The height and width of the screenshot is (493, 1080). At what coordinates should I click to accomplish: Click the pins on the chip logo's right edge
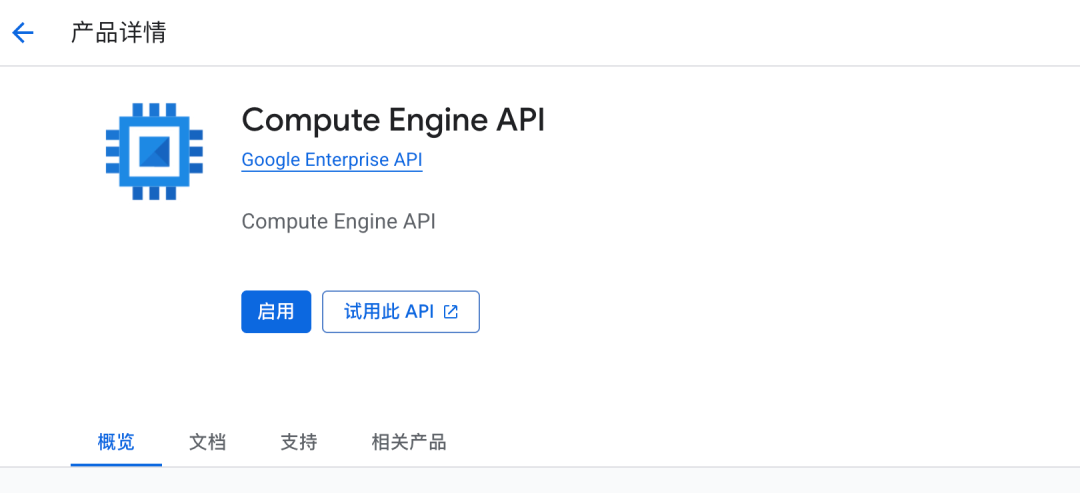[196, 151]
